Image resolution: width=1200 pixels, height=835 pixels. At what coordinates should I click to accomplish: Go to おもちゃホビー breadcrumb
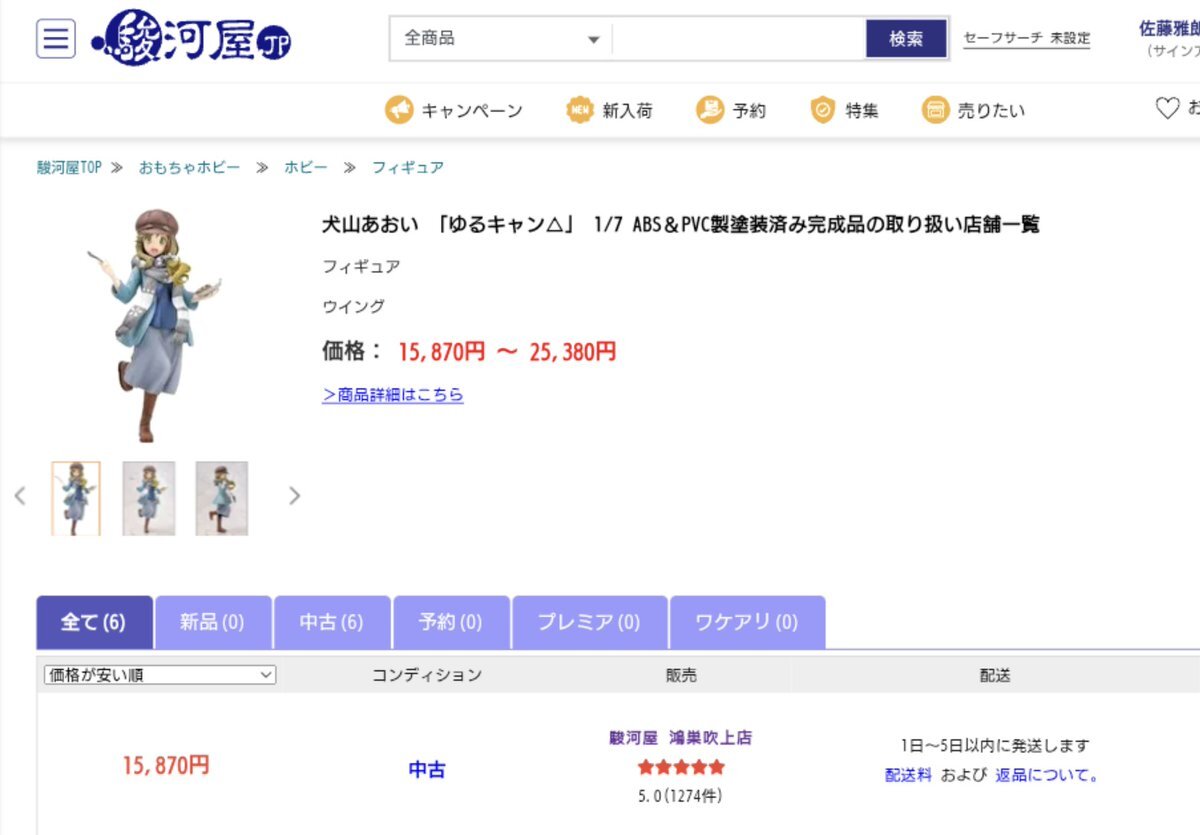coord(189,167)
